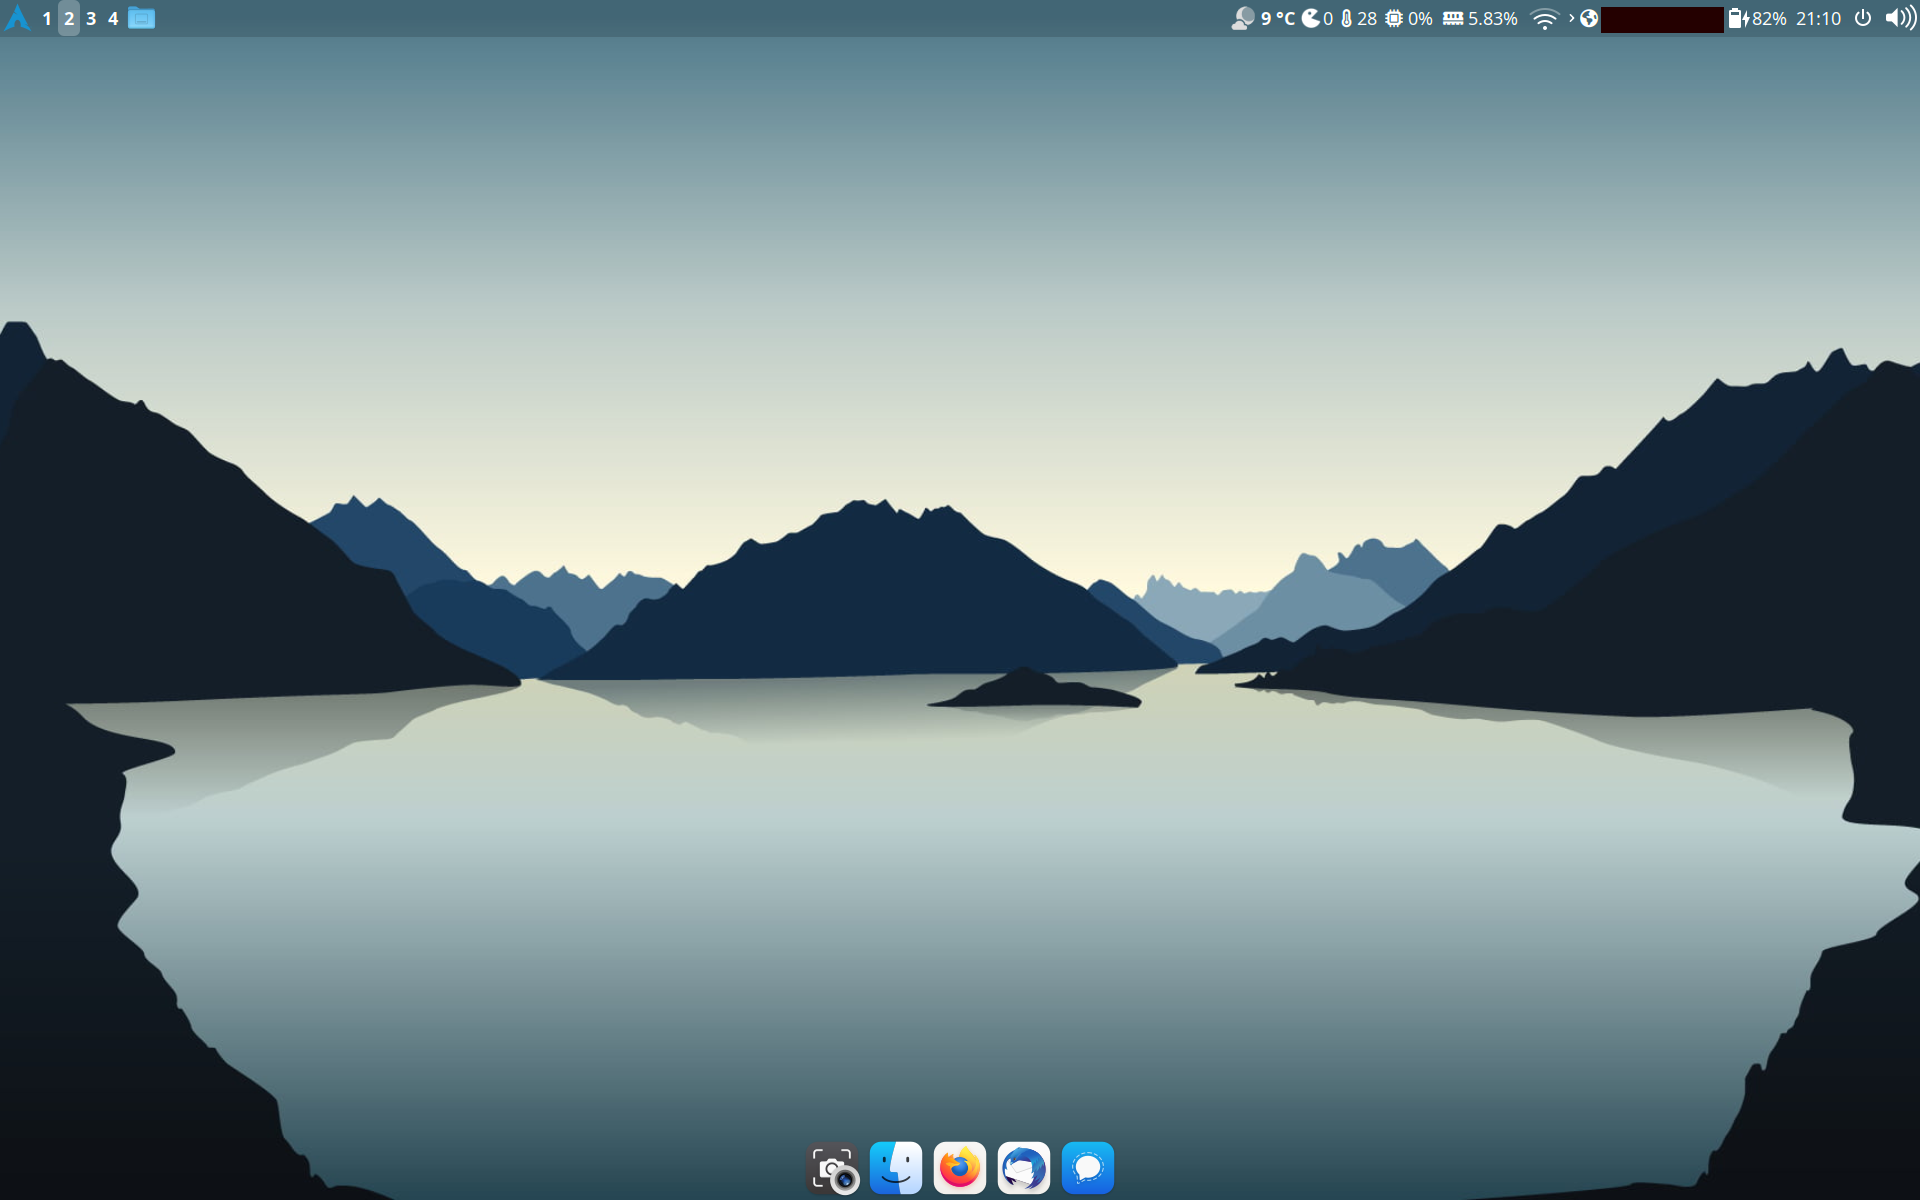1920x1200 pixels.
Task: Click the battery charging icon
Action: coord(1738,18)
